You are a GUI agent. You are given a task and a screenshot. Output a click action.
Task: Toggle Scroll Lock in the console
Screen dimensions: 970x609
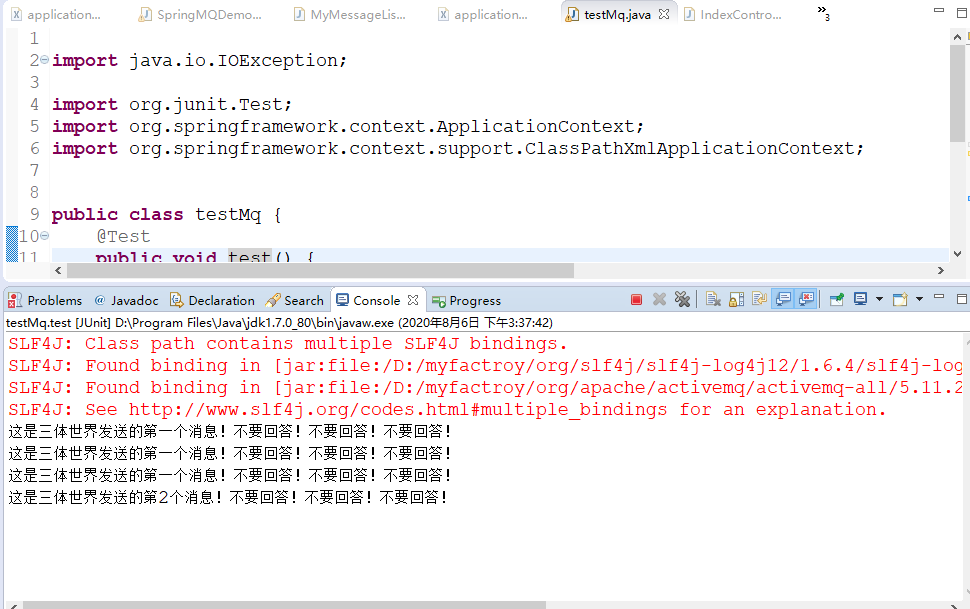736,299
